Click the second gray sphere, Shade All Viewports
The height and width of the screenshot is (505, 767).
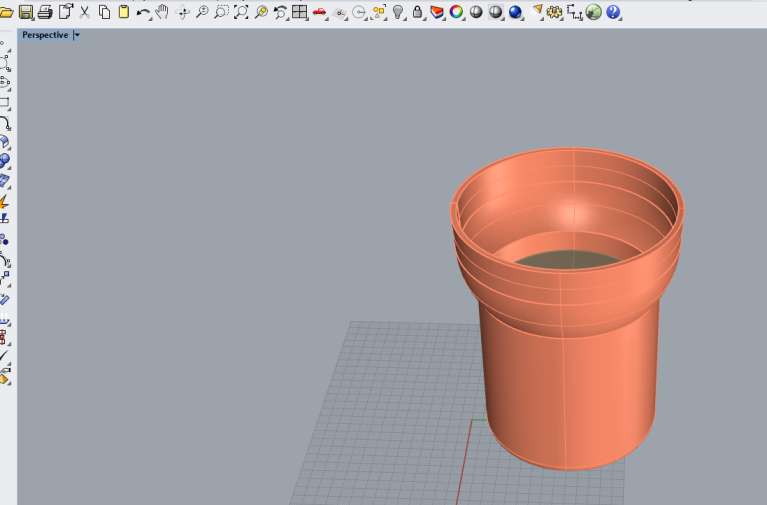tap(496, 12)
